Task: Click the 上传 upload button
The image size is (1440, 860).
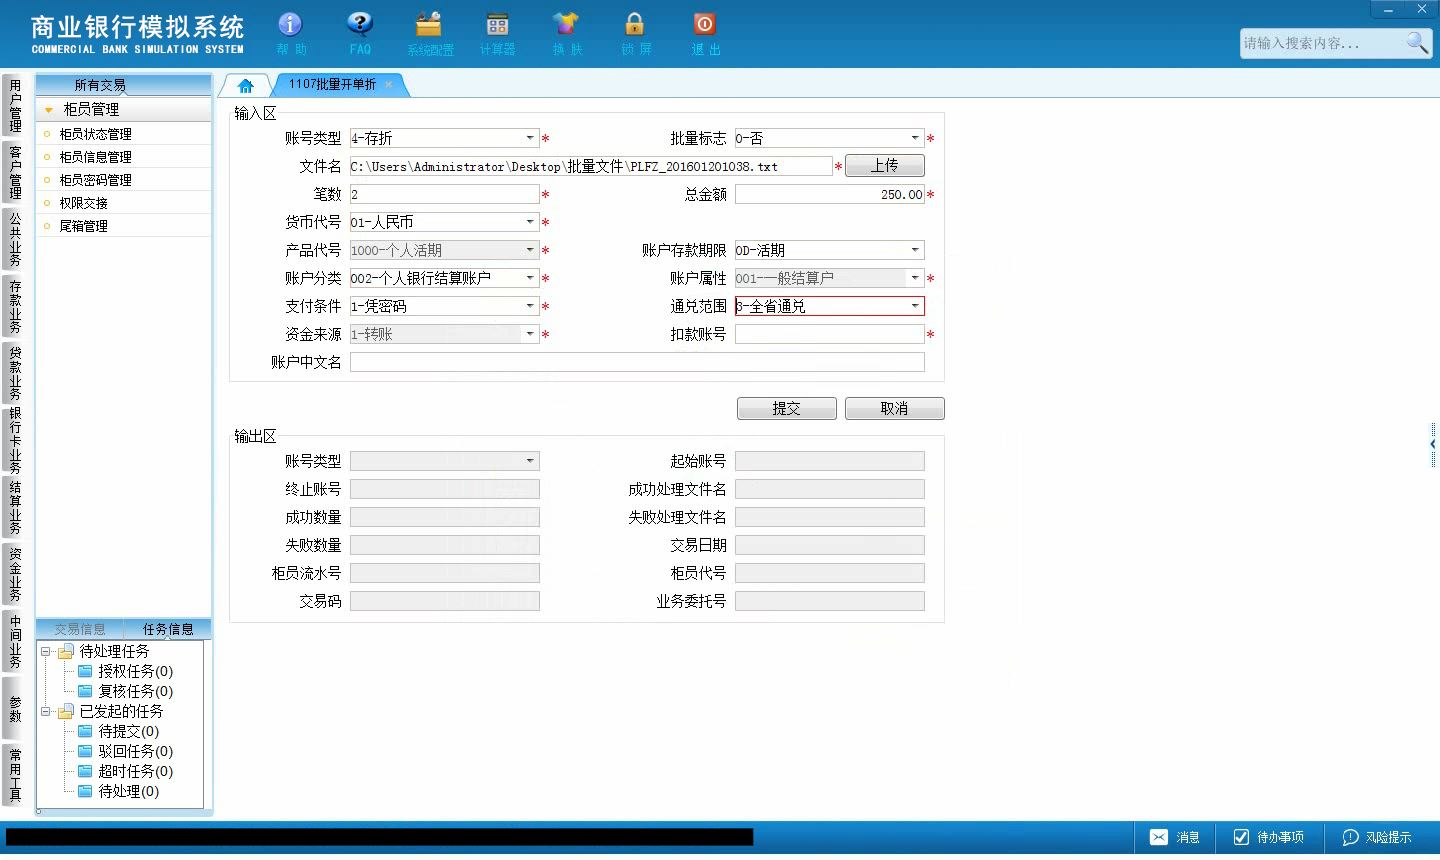Action: (x=885, y=166)
